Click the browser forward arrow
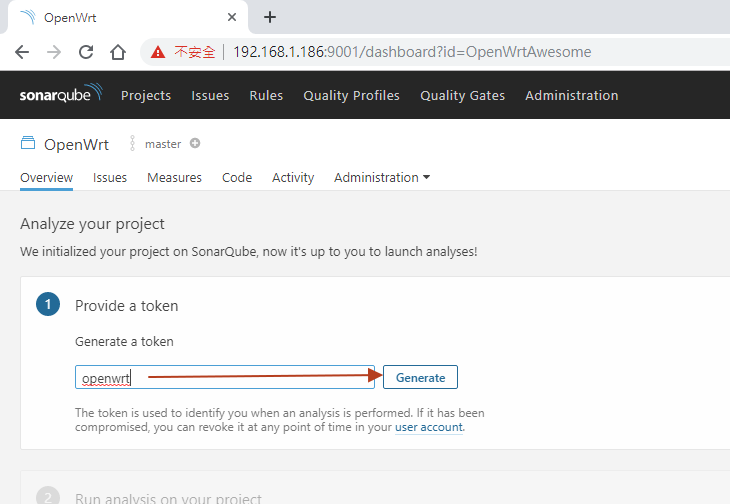The width and height of the screenshot is (730, 504). click(x=54, y=52)
